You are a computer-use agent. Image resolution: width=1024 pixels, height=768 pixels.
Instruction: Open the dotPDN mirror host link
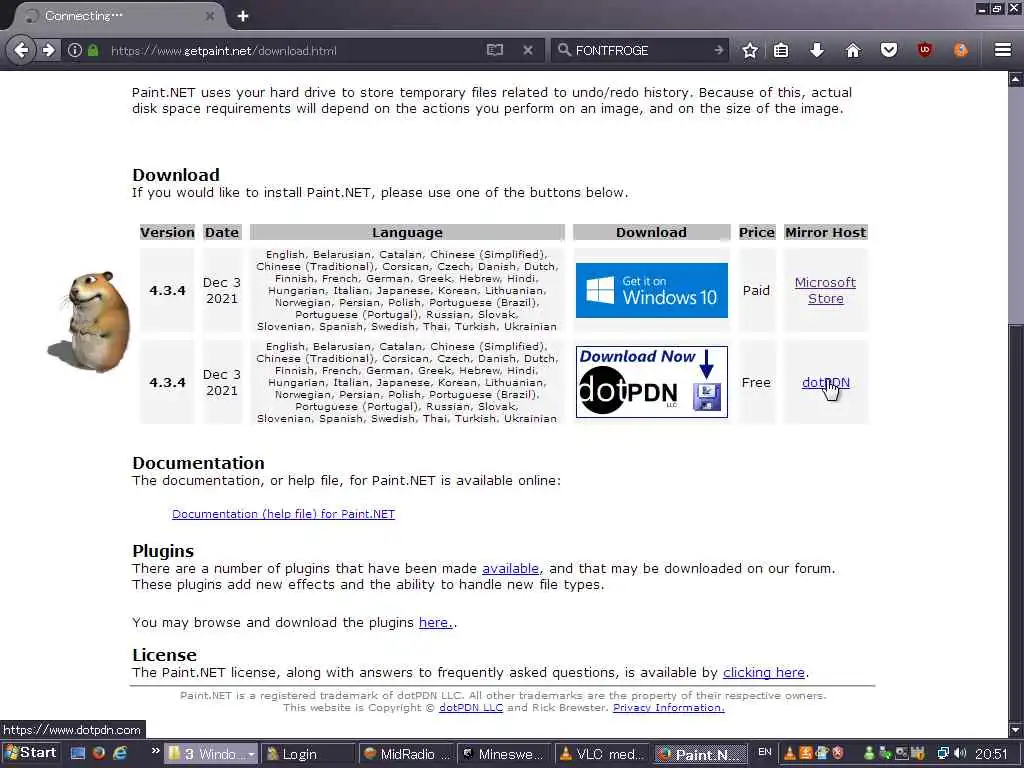coord(825,383)
